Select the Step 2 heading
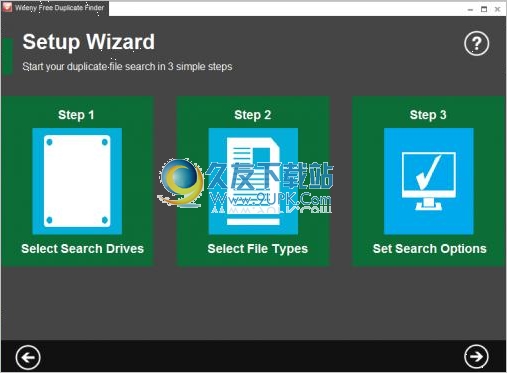Image resolution: width=507 pixels, height=373 pixels. (x=253, y=115)
